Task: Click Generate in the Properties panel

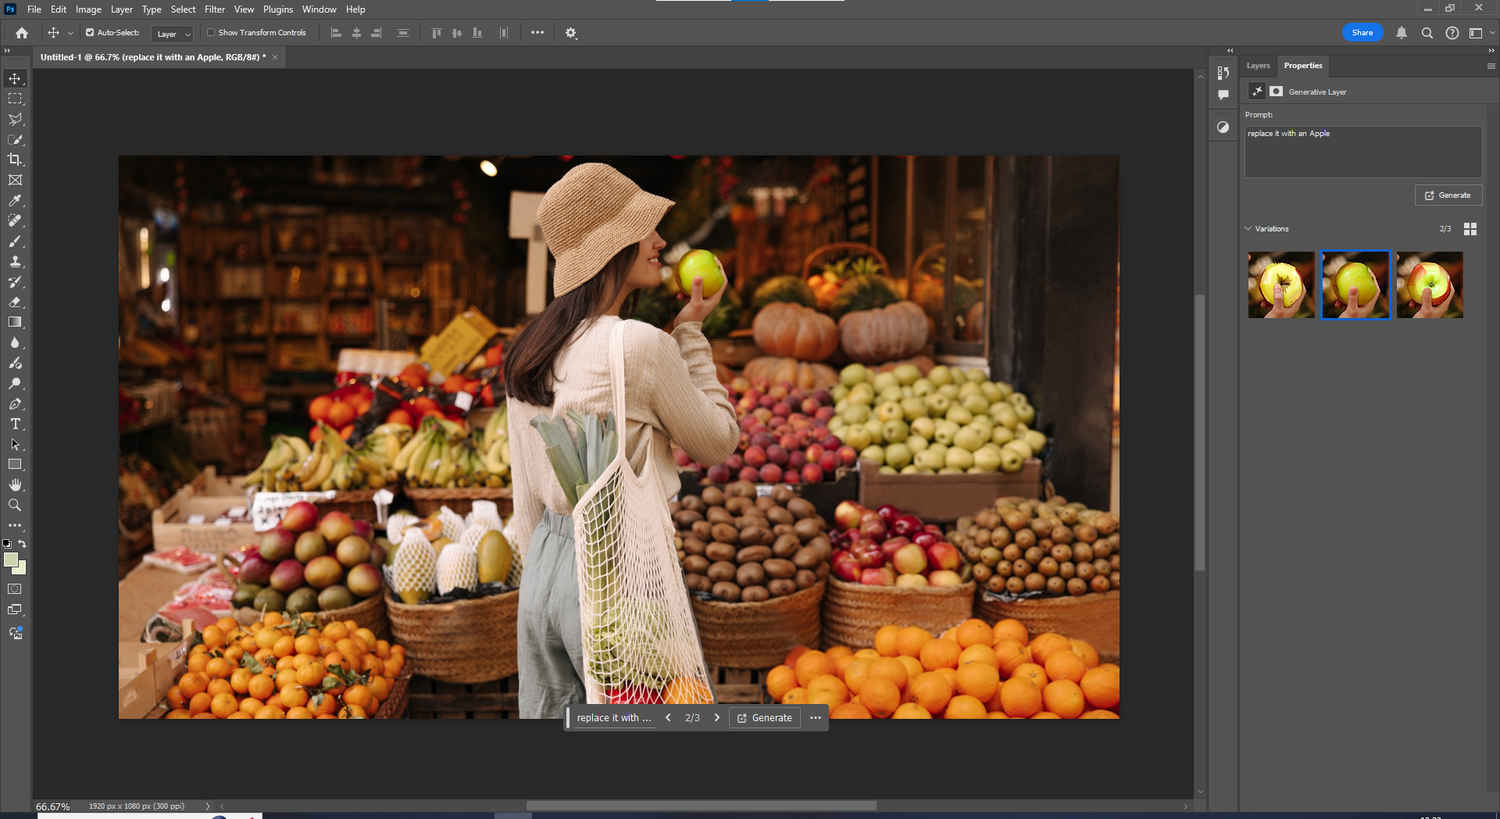Action: [x=1448, y=195]
